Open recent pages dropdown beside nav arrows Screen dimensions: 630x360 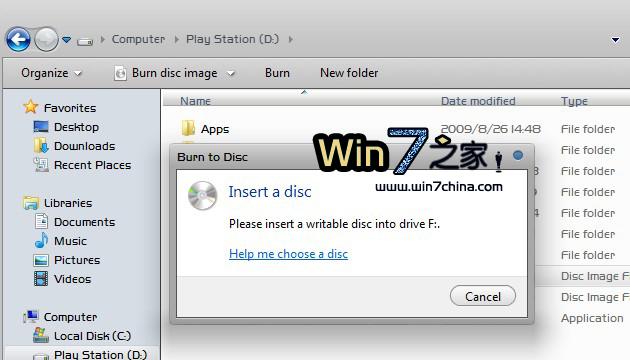(x=67, y=39)
